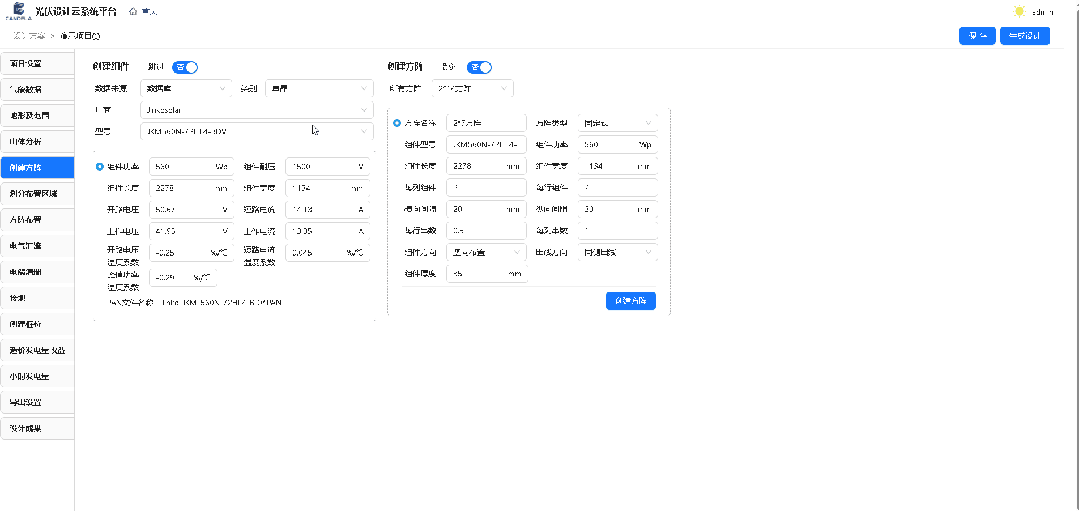Toggle the 创建方阵 switch in right panel
Viewport: 1079px width, 511px height.
(480, 67)
